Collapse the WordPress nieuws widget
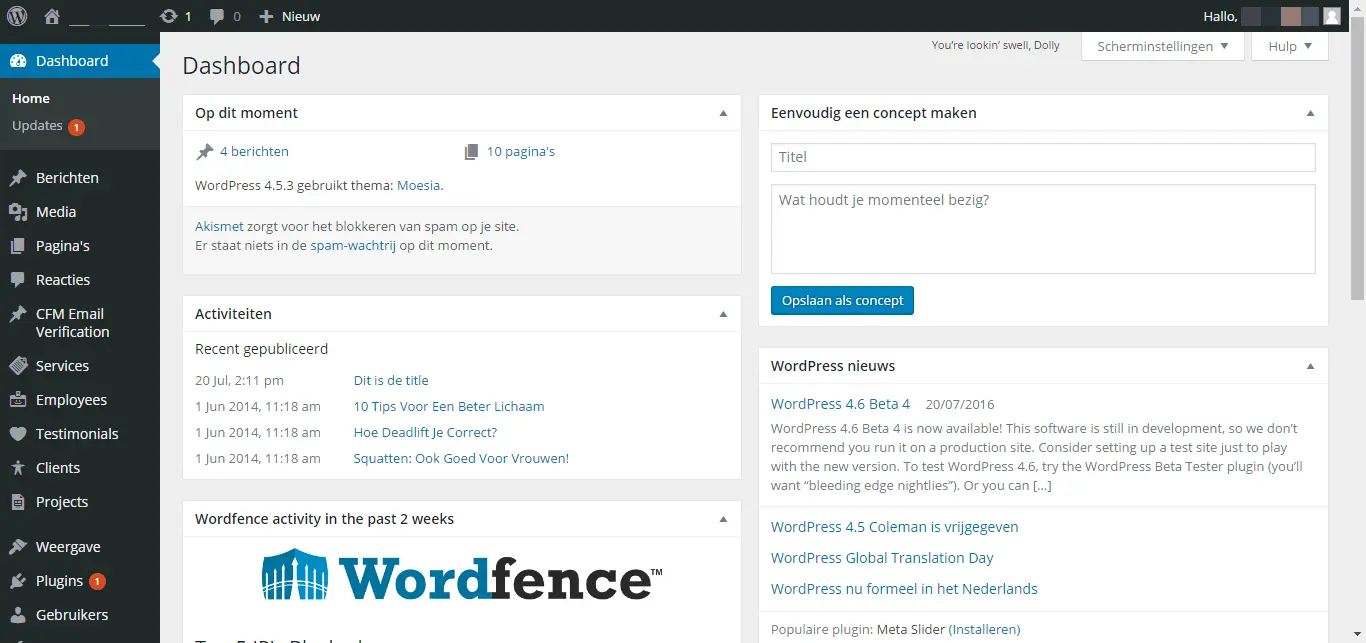 pos(1310,366)
